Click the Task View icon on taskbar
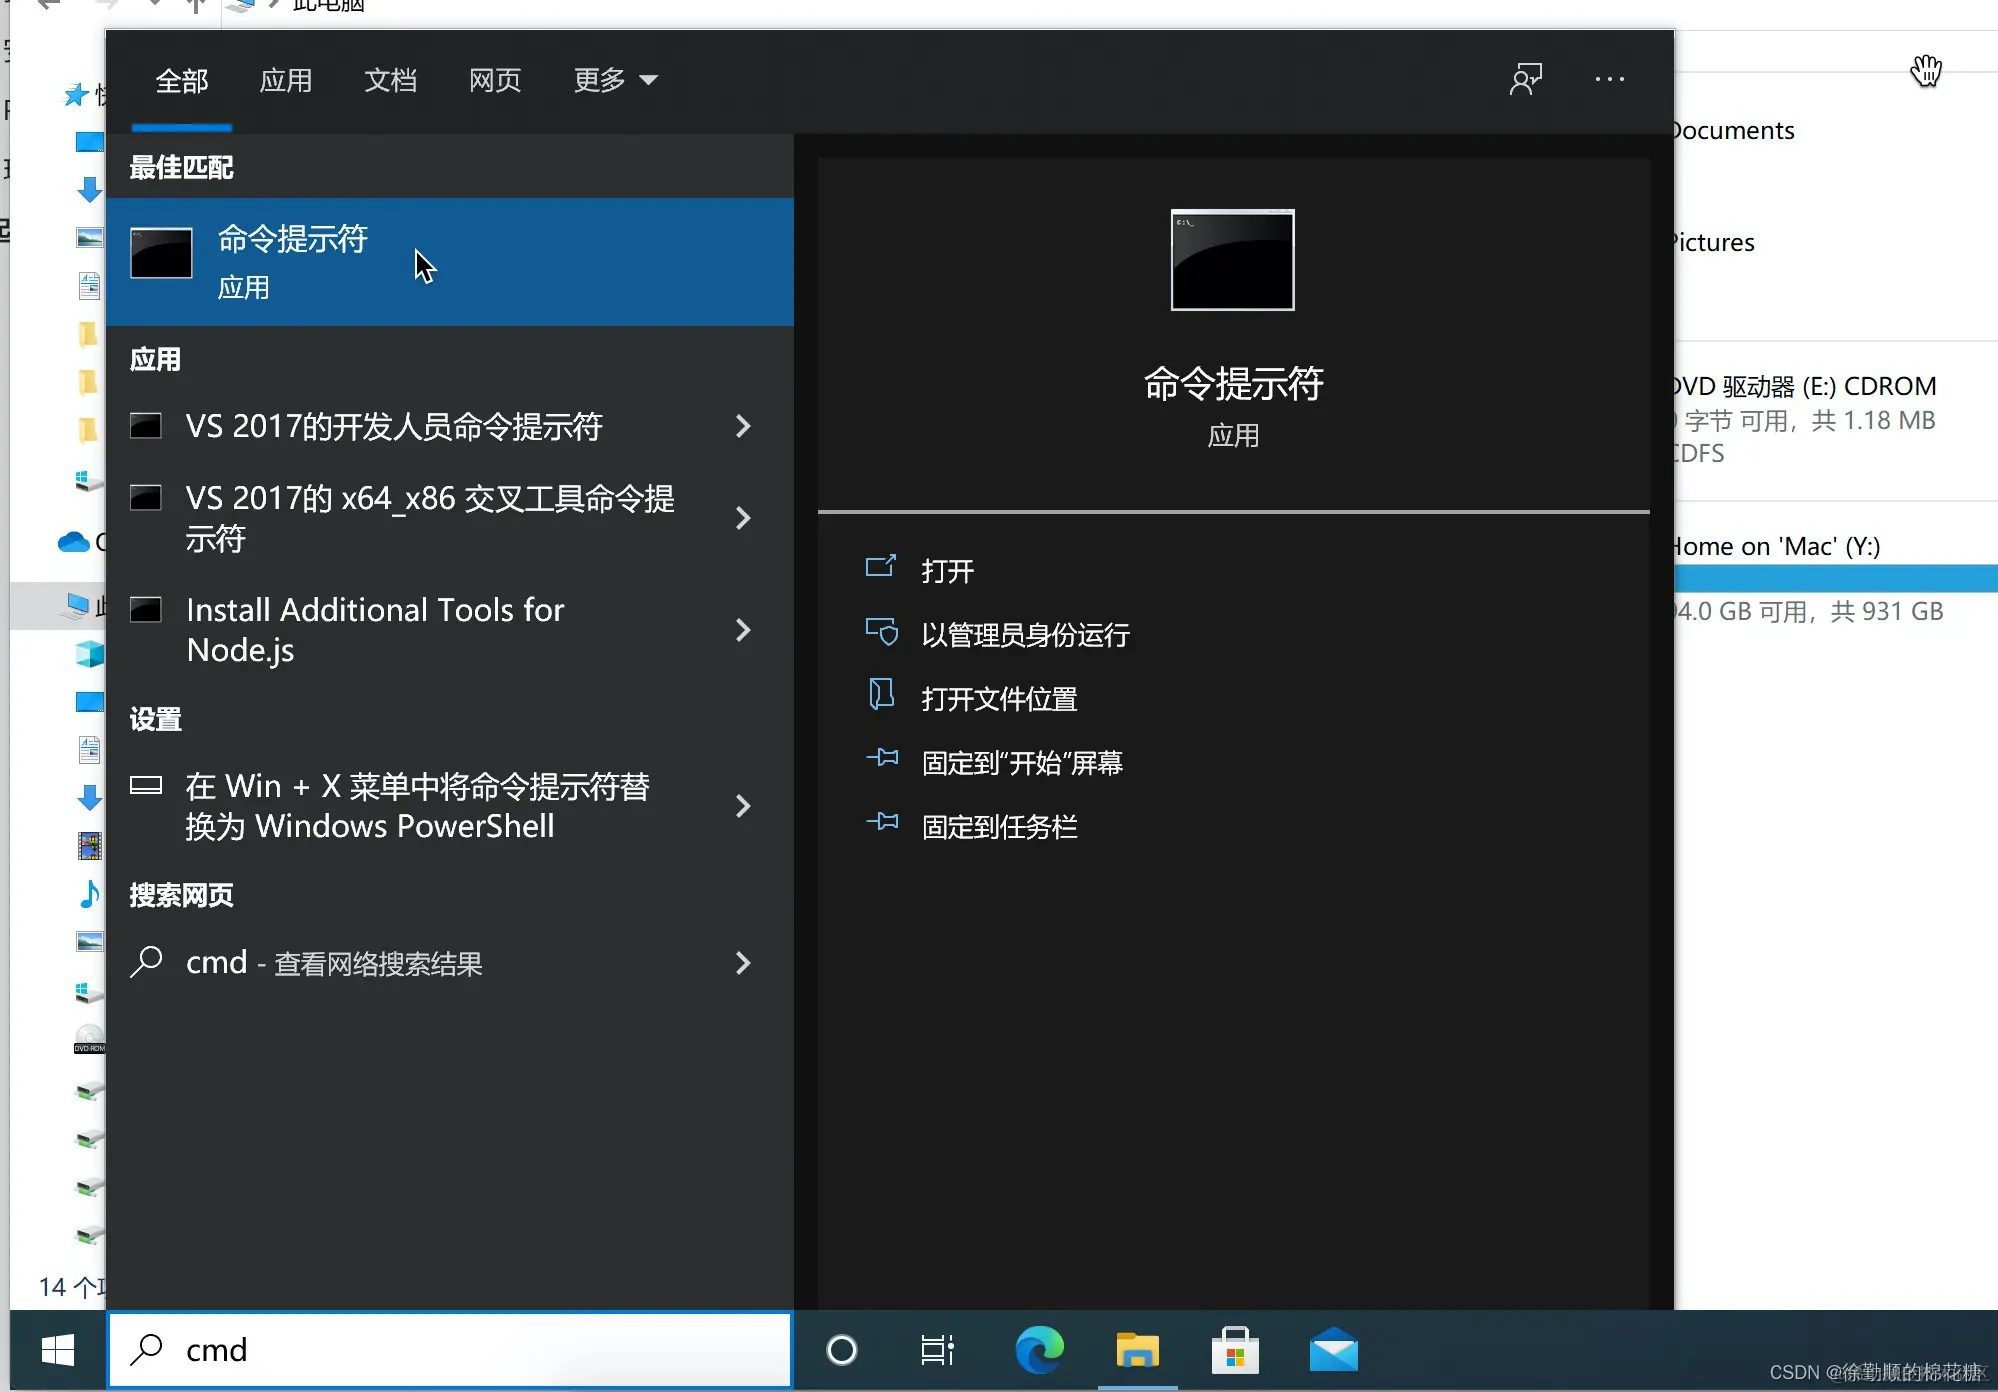Screen dimensions: 1998x1392 pyautogui.click(x=936, y=1350)
